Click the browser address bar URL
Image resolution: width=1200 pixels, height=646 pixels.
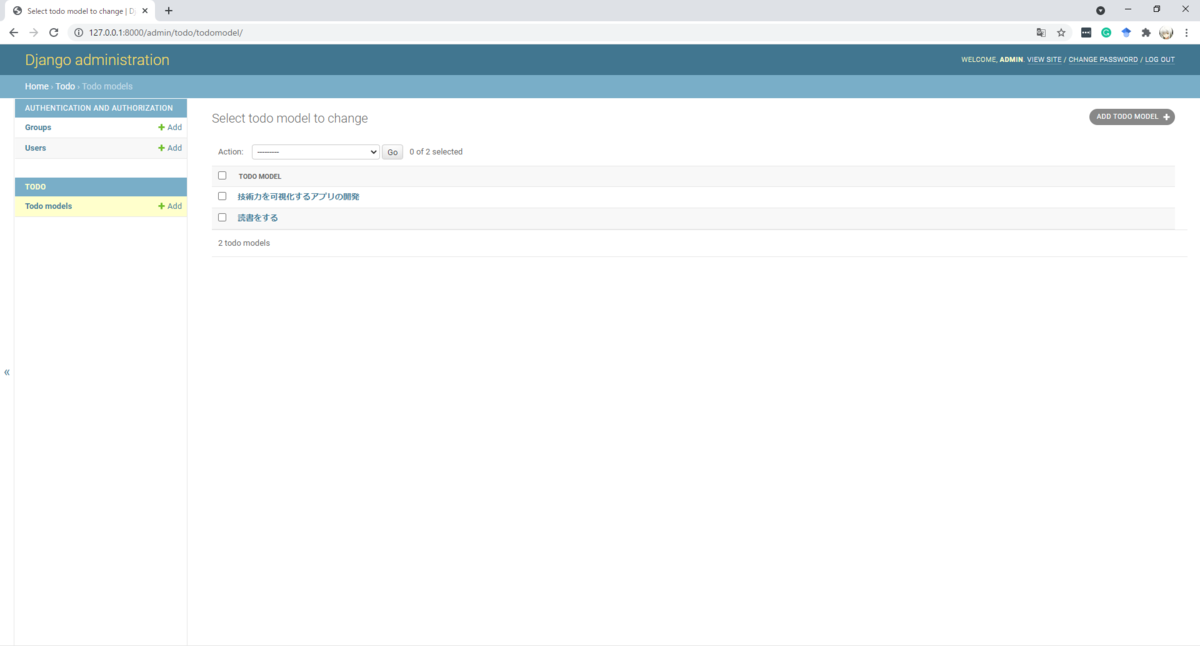click(x=166, y=32)
